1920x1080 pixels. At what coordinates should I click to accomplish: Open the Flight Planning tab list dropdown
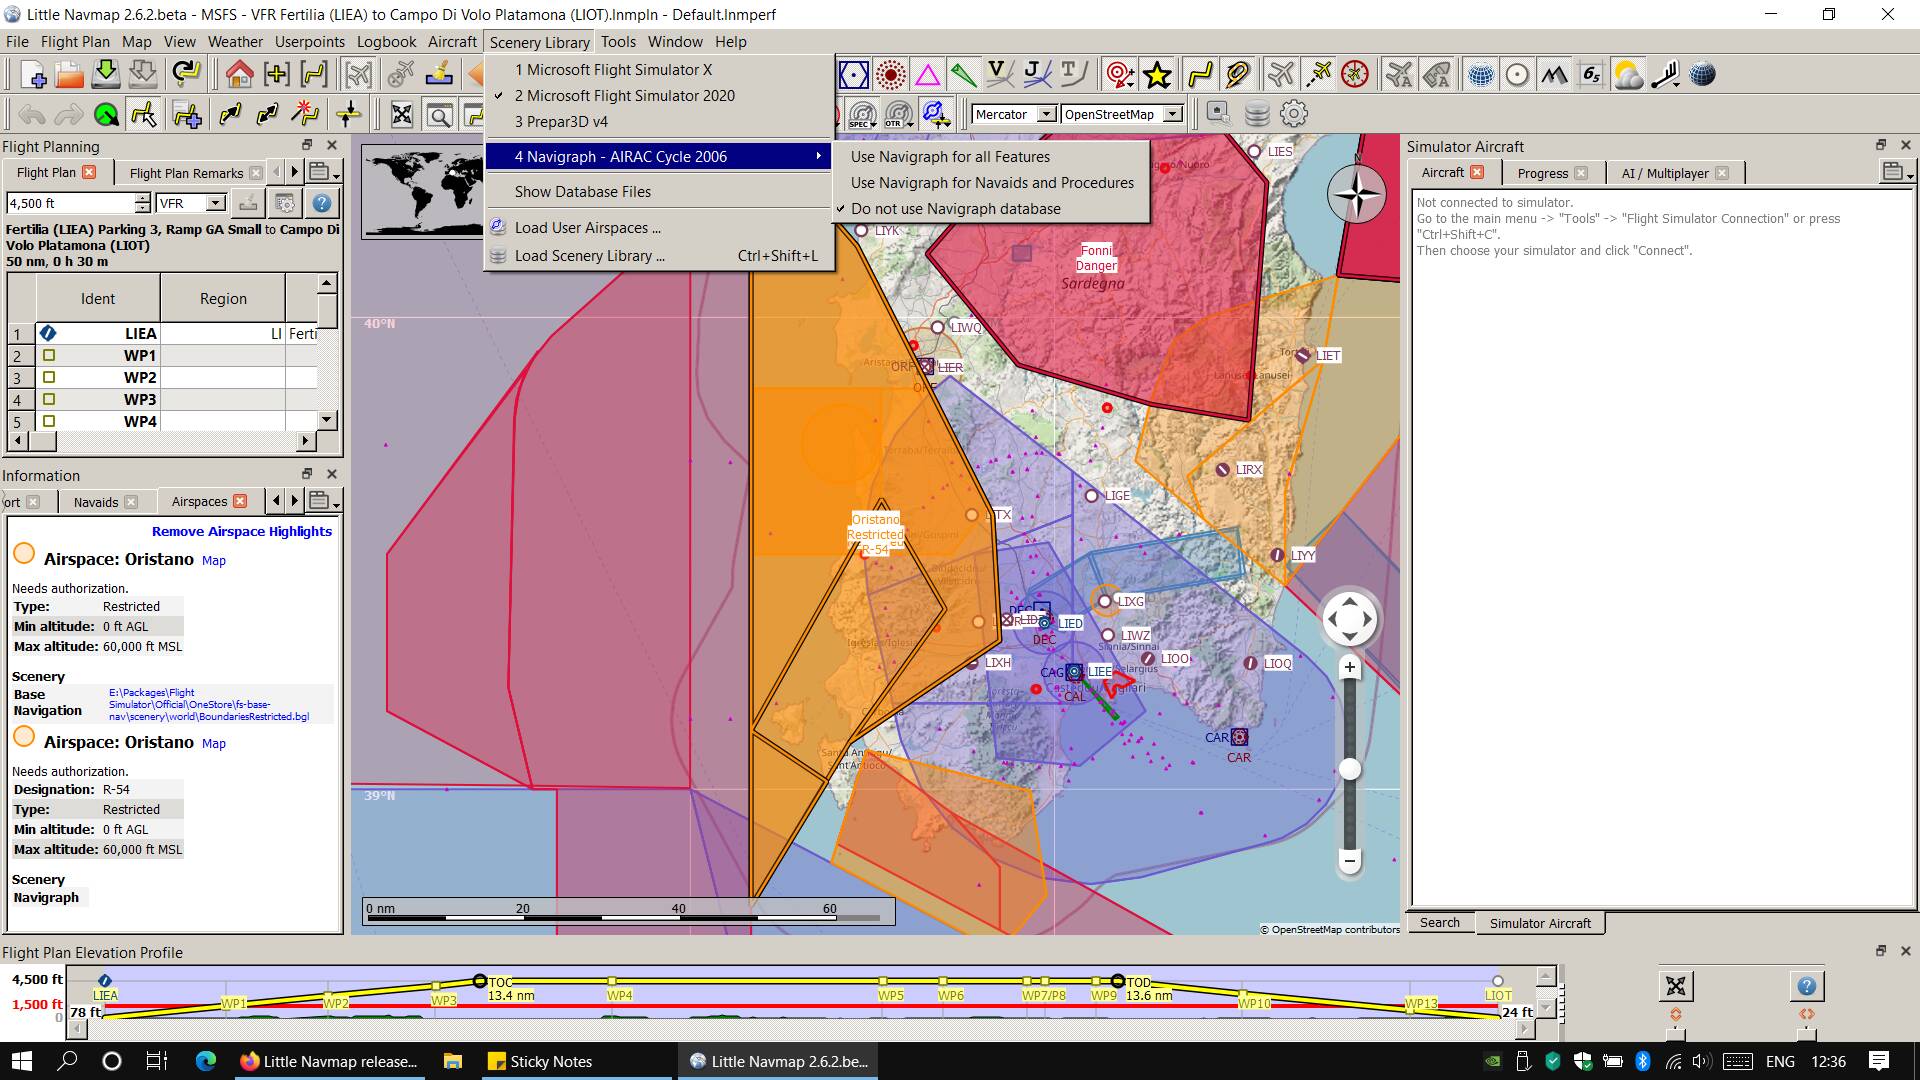[x=323, y=172]
